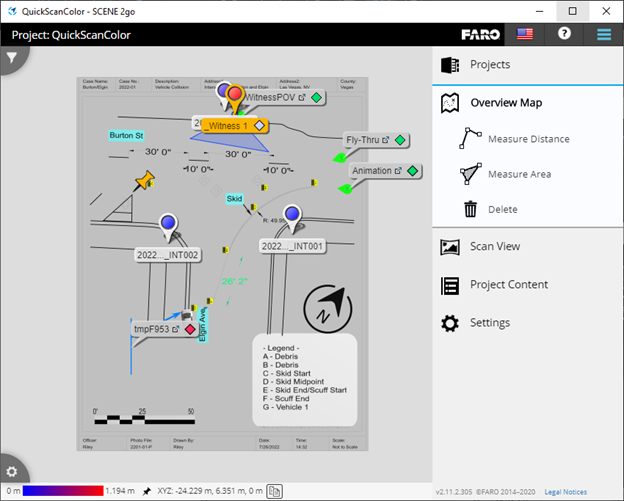
Task: Click the map settings gear in corner
Action: point(12,472)
